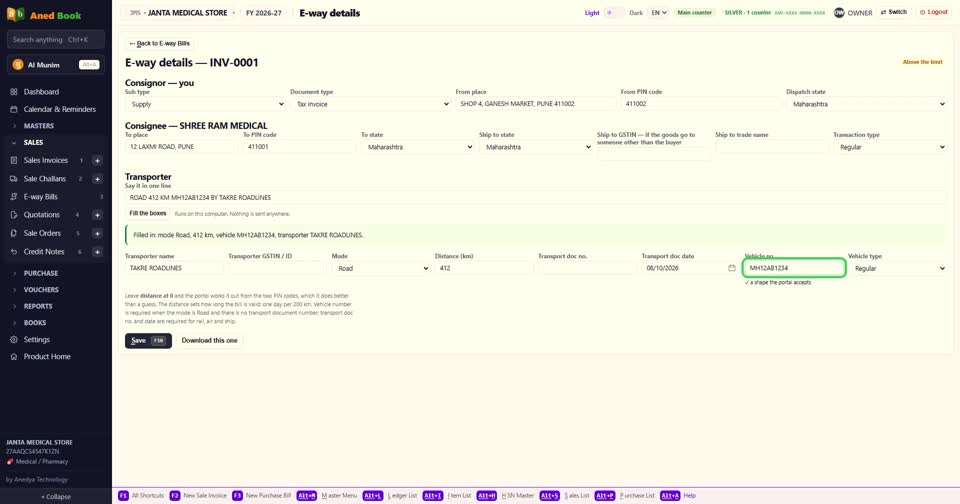
Task: Click the Sale Orders sidebar icon
Action: point(13,233)
